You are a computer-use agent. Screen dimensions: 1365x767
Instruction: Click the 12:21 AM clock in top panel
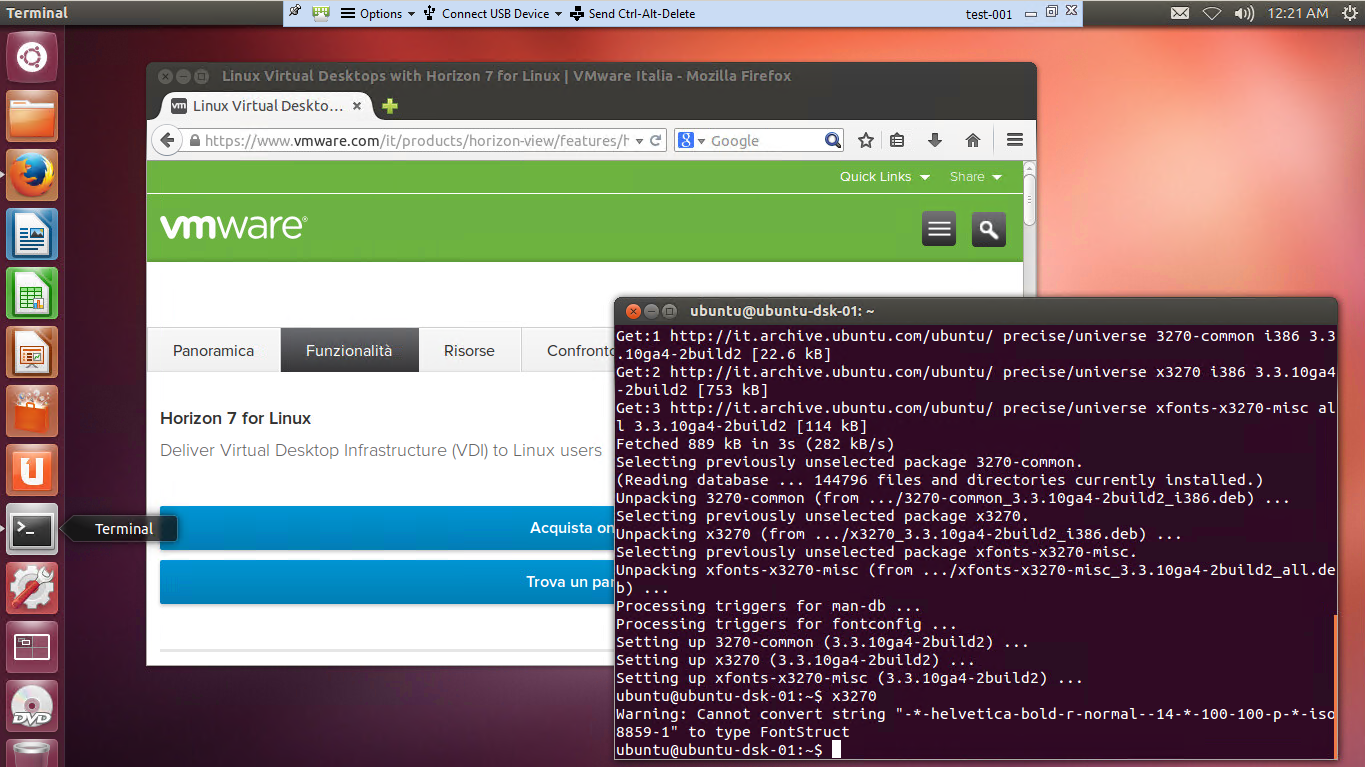point(1297,13)
